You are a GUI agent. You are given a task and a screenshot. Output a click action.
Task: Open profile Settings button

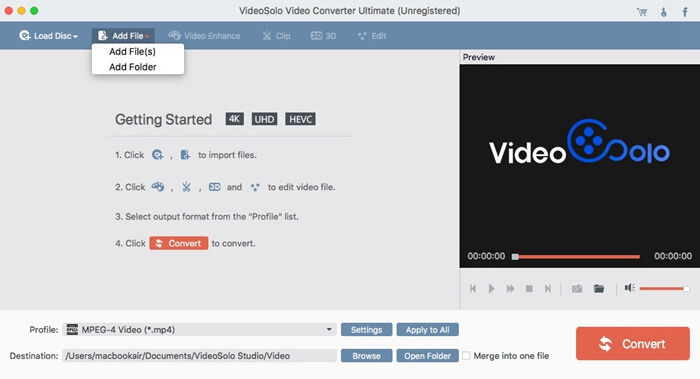coord(367,329)
